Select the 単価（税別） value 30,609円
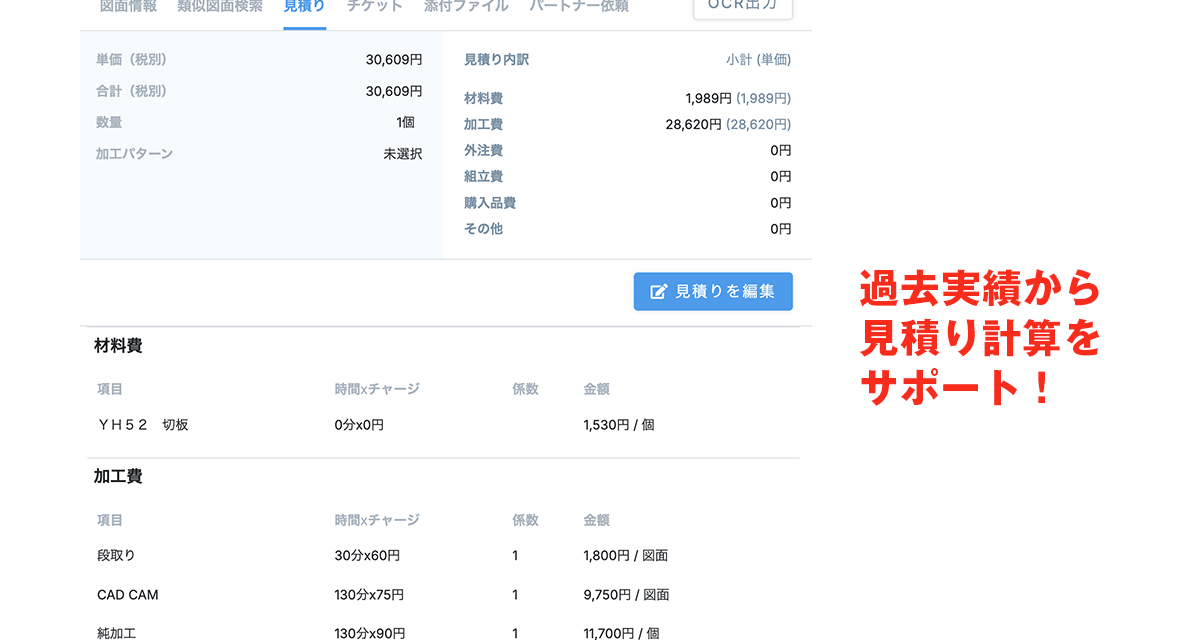This screenshot has width=1200, height=640. coord(394,60)
